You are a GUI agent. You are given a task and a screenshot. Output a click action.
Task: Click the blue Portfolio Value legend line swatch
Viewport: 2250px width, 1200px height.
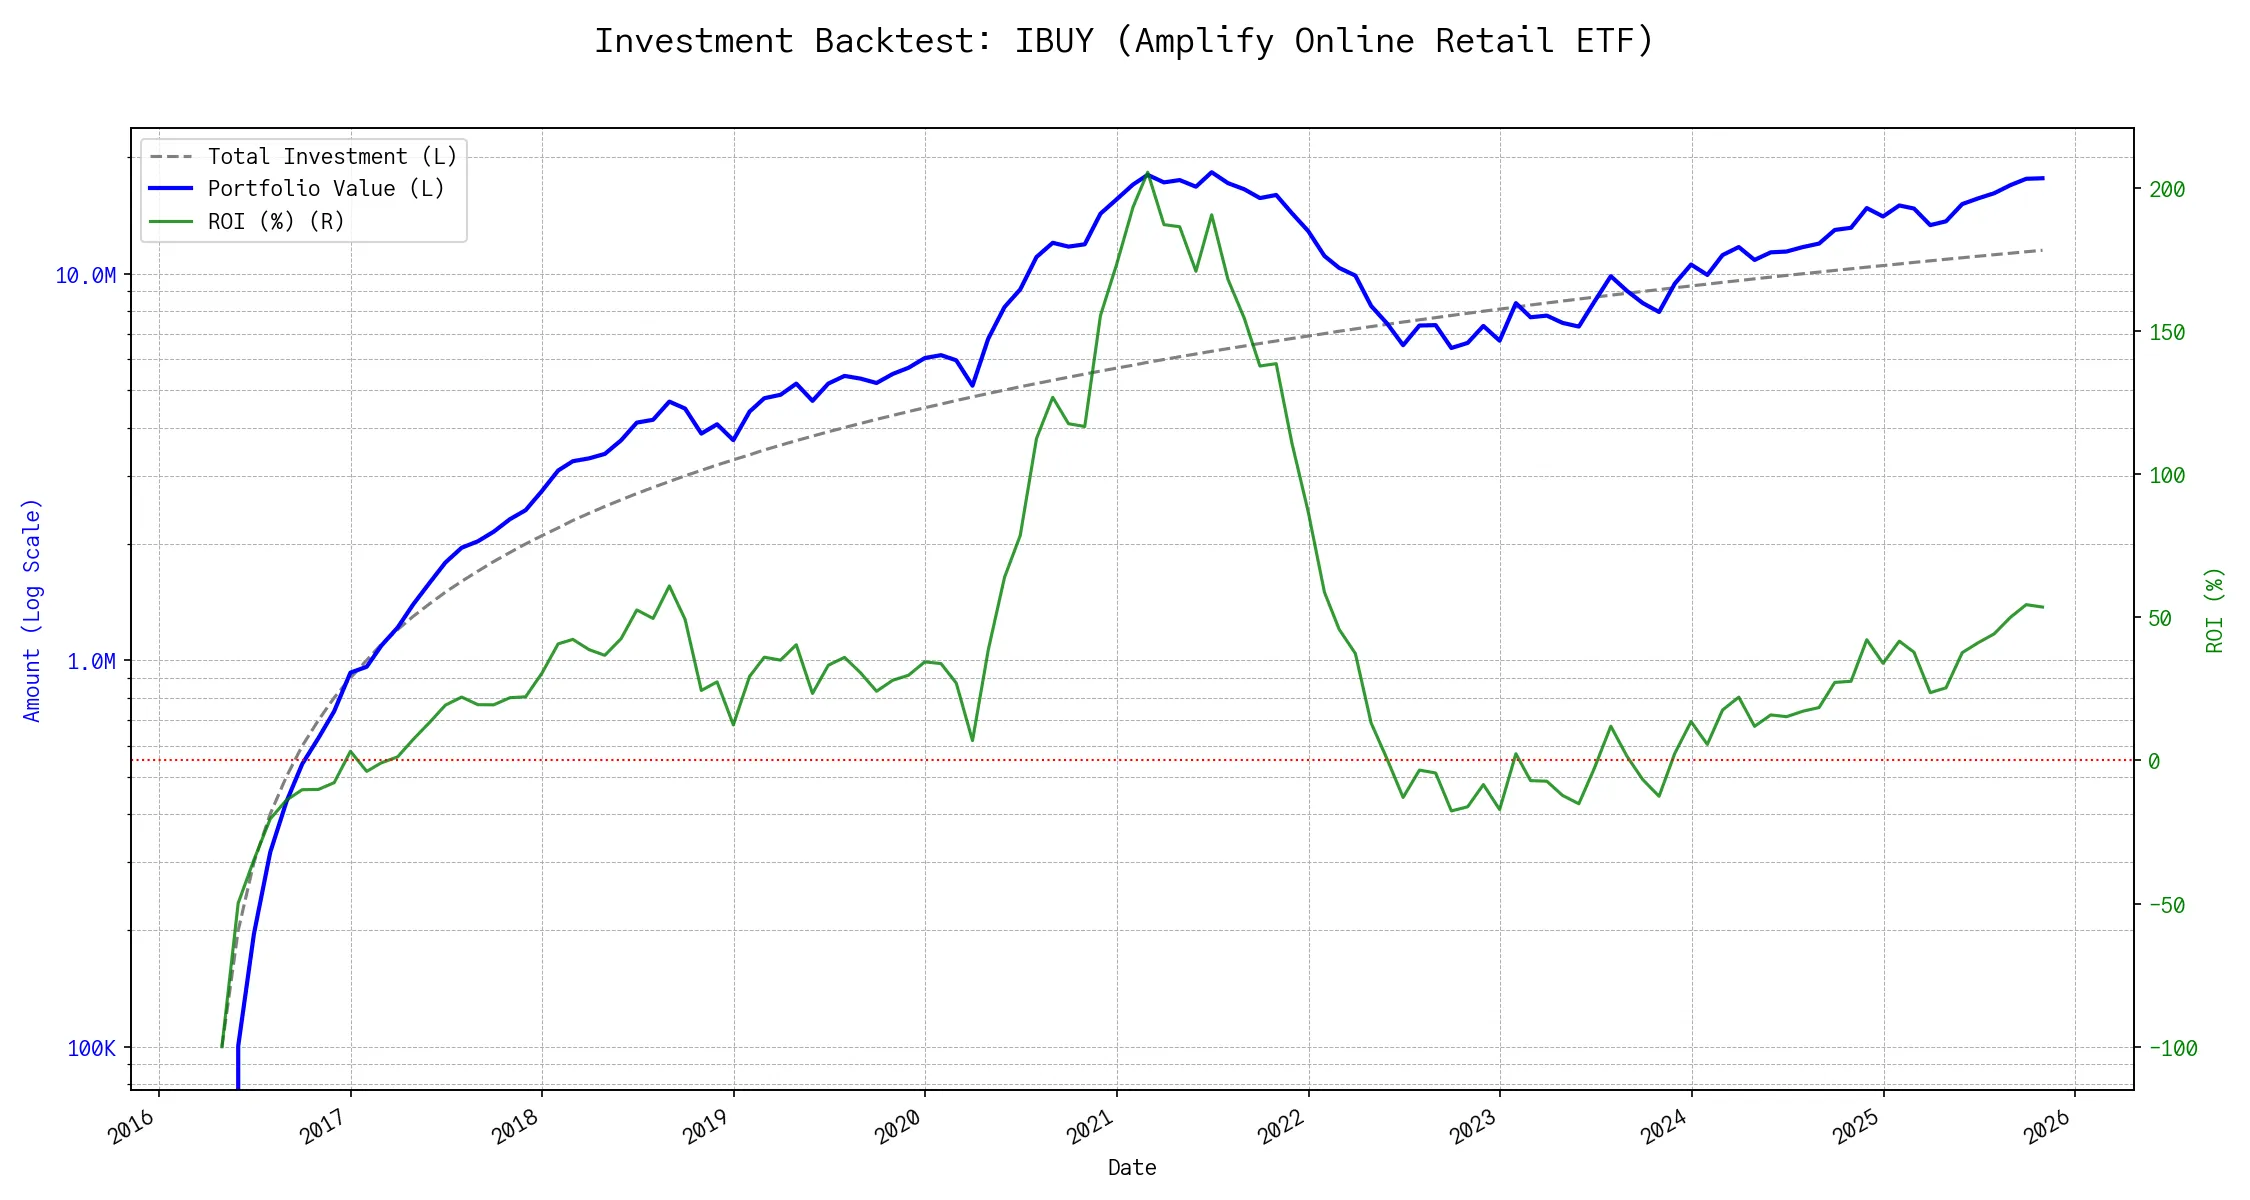click(x=171, y=189)
